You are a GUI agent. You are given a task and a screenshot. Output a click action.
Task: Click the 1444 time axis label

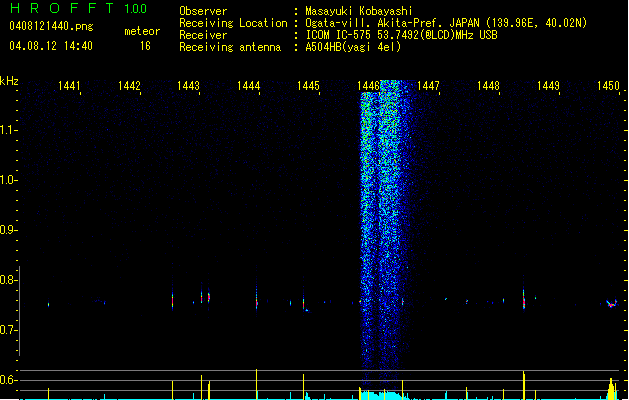(248, 86)
